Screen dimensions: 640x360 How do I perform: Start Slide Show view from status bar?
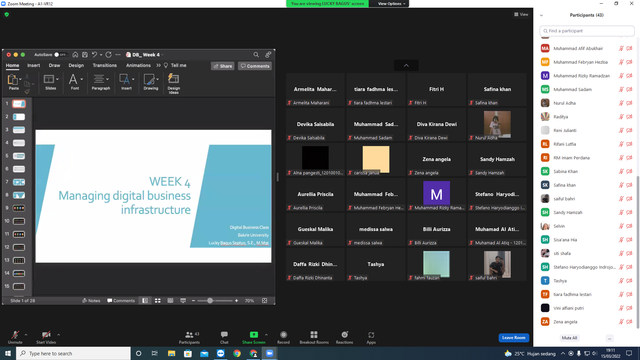pyautogui.click(x=183, y=301)
